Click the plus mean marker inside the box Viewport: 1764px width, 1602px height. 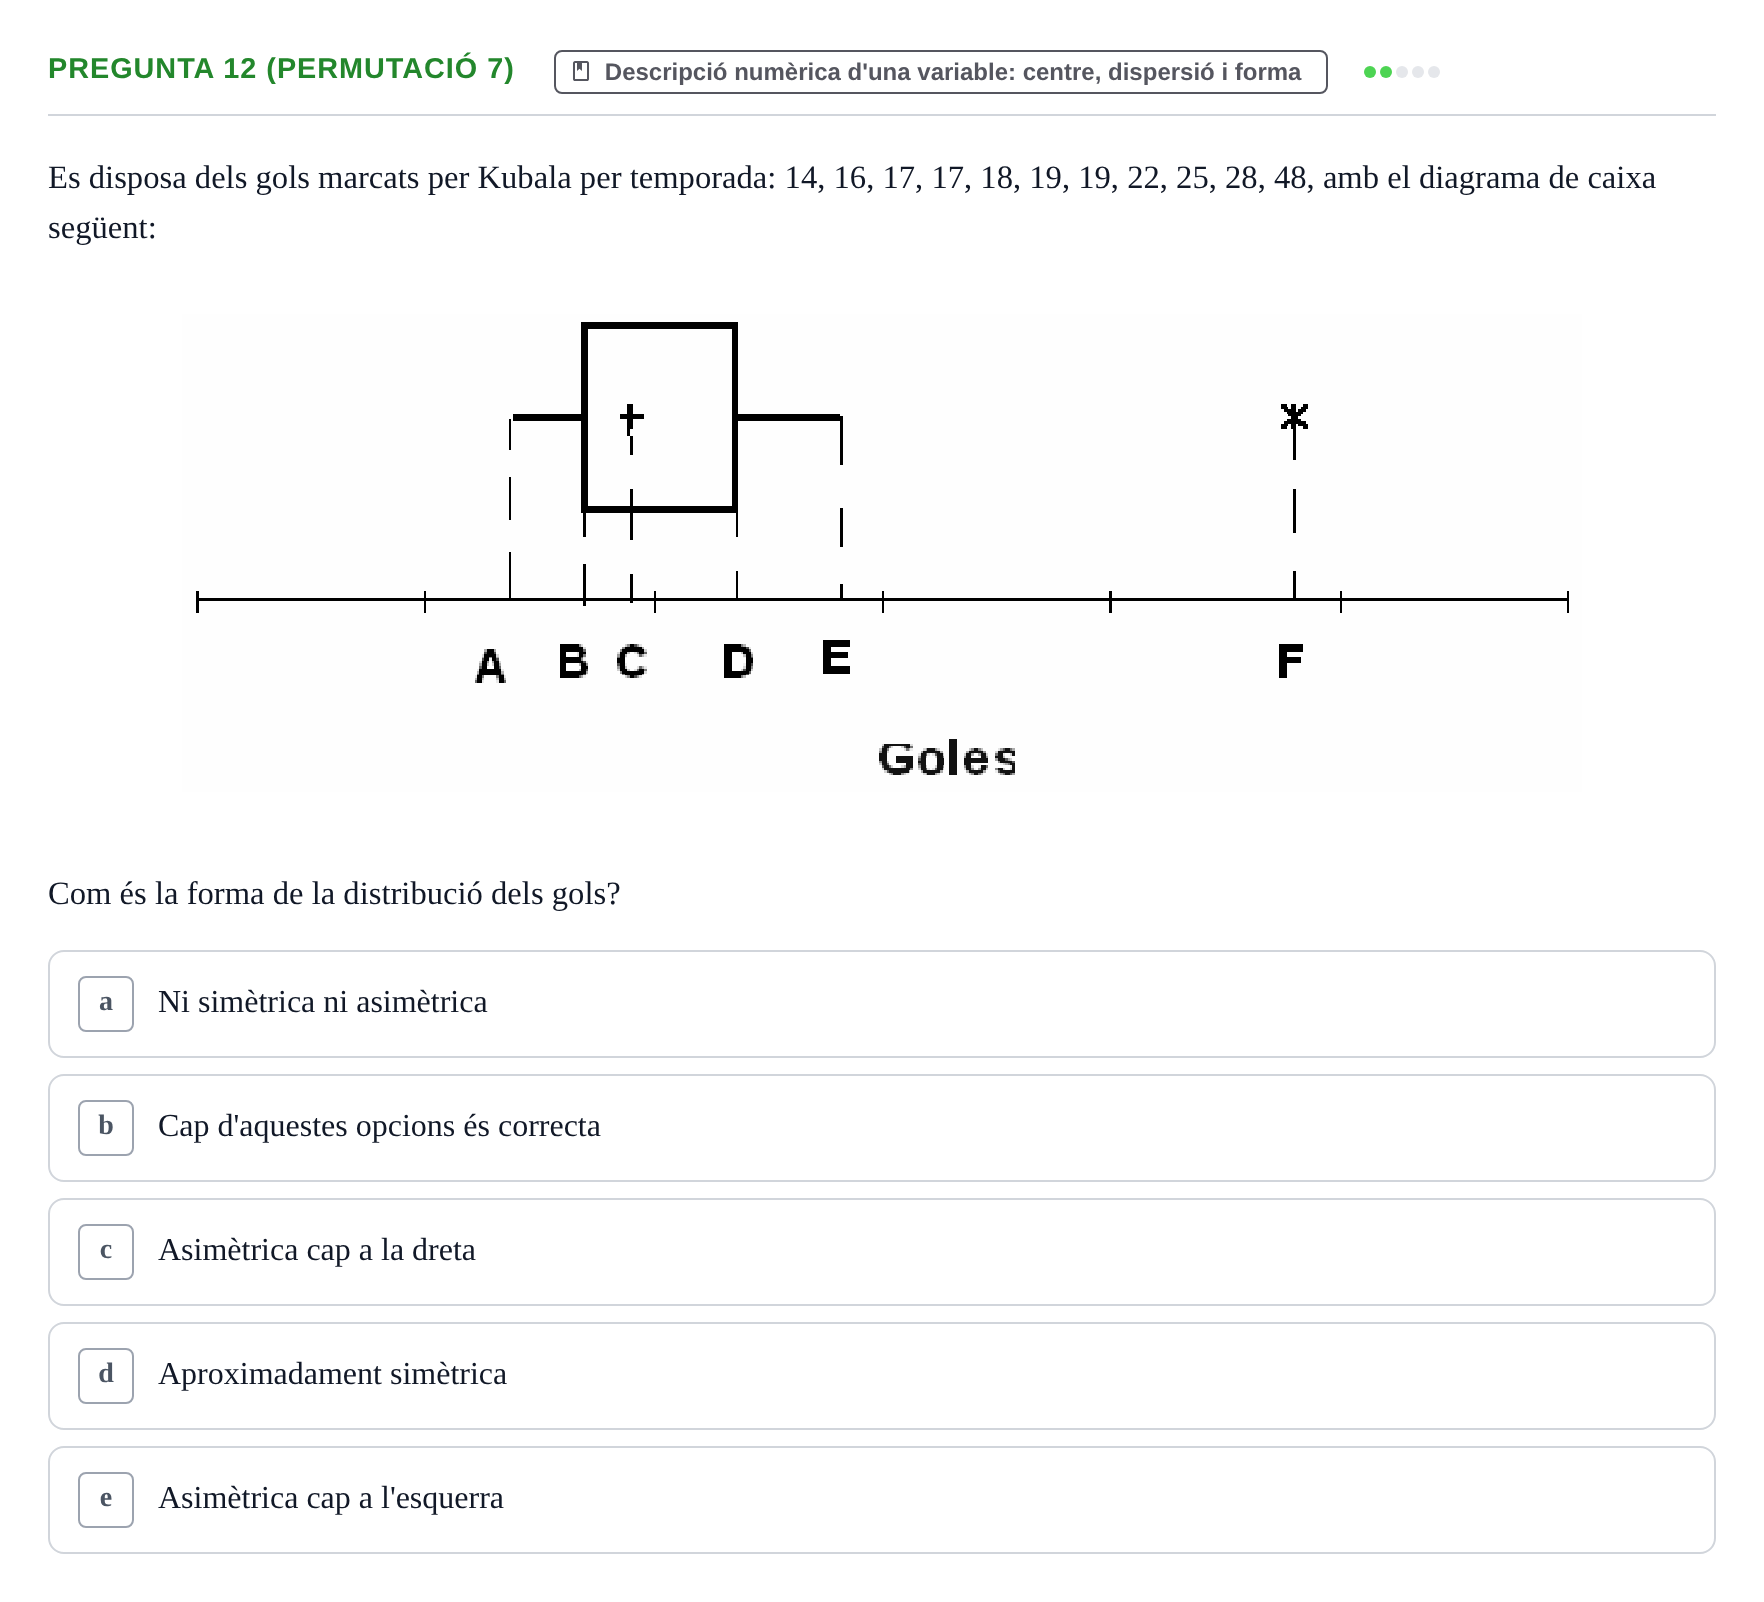[631, 415]
